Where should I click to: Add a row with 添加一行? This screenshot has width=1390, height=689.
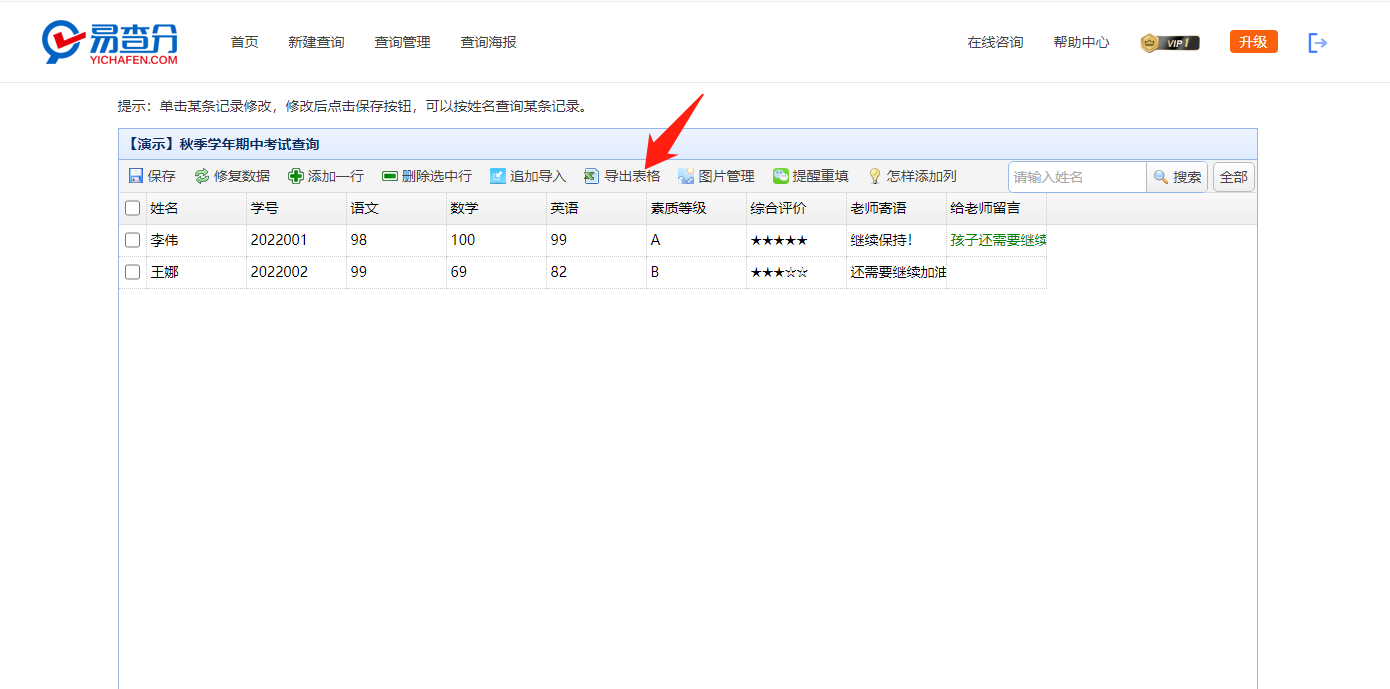point(326,176)
